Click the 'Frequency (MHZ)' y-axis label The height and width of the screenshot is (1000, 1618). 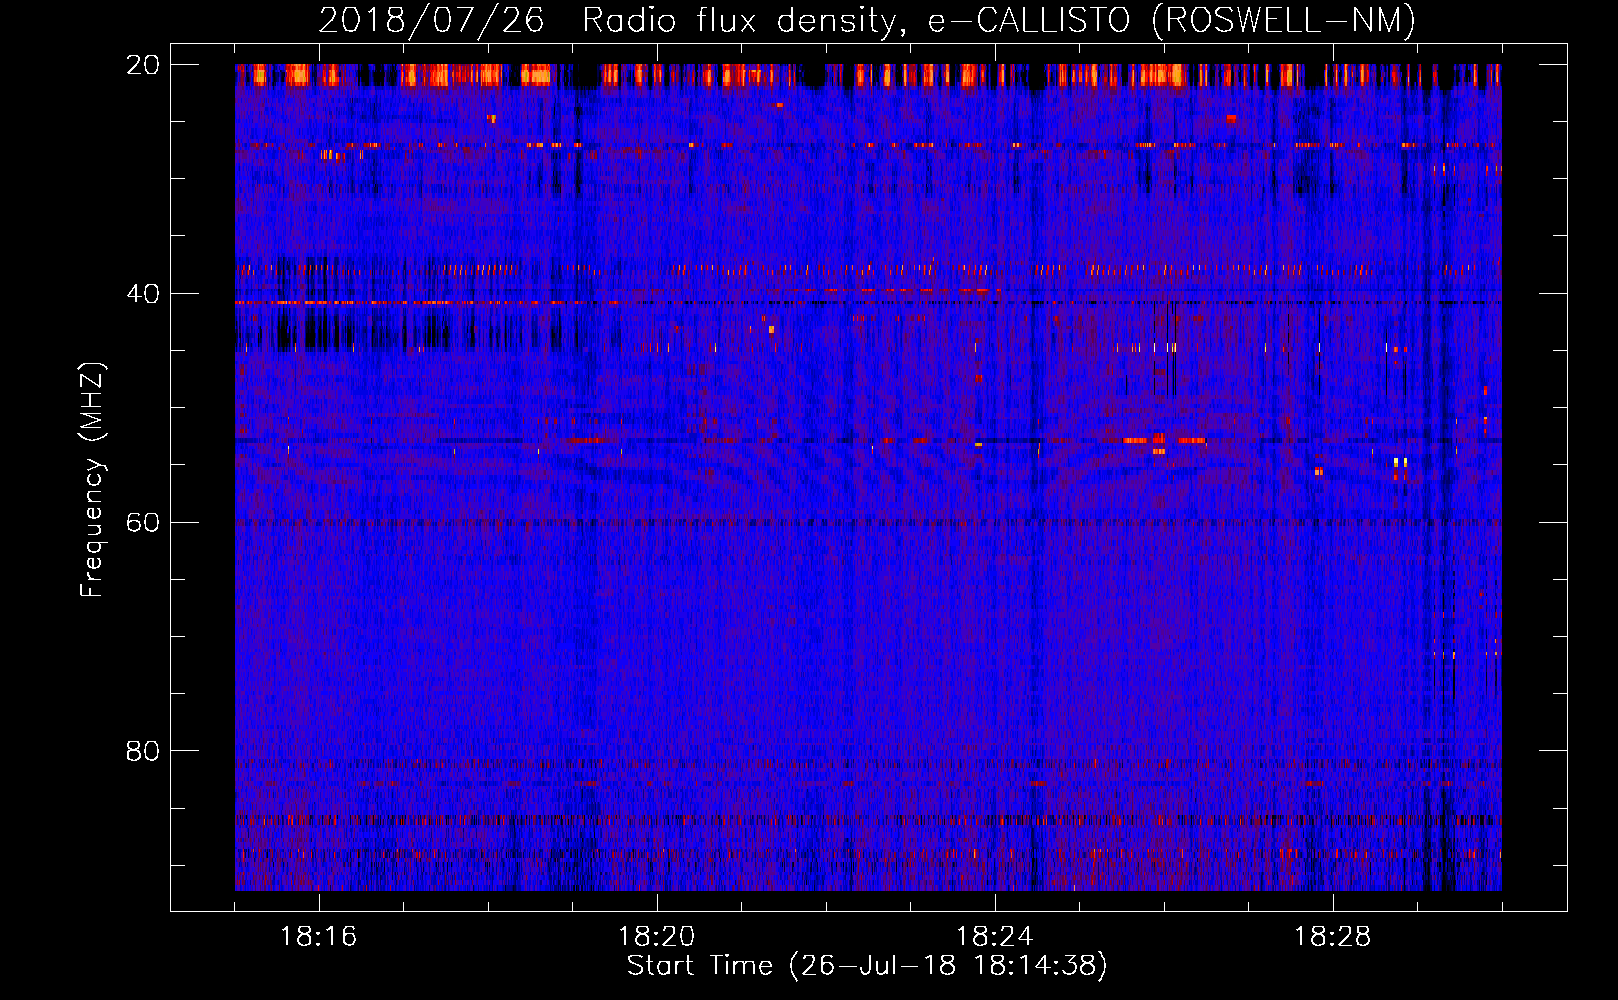coord(92,480)
